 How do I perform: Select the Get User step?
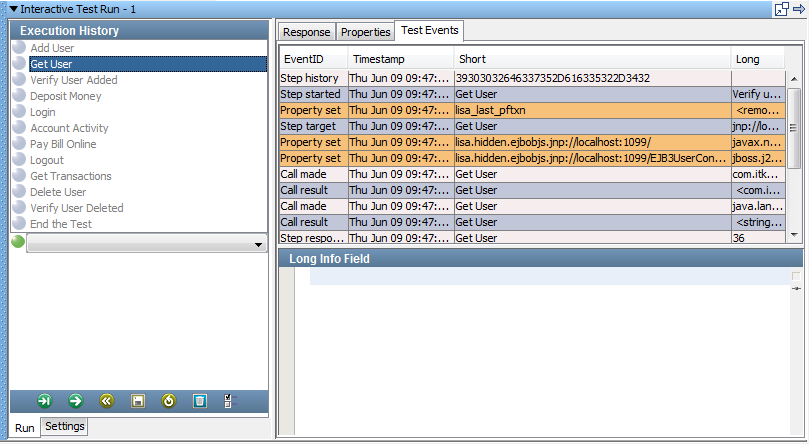tap(148, 64)
